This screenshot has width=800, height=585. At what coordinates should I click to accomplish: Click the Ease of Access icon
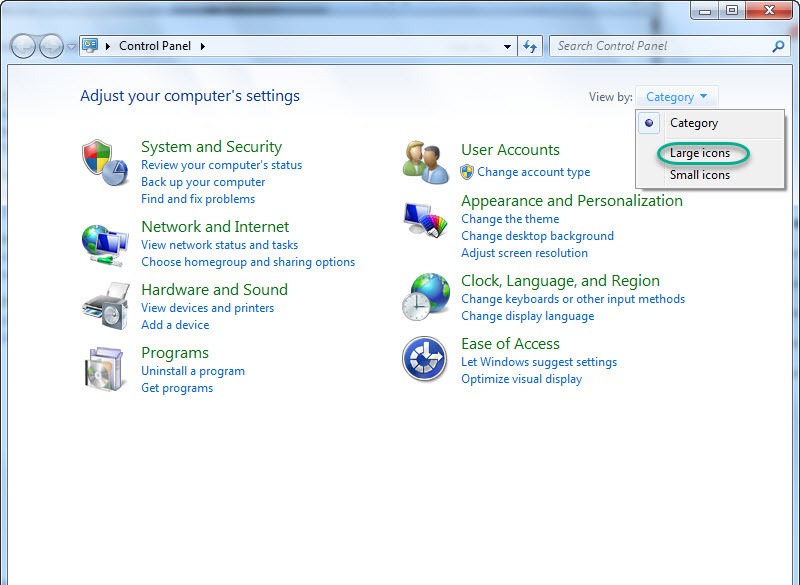(x=424, y=359)
